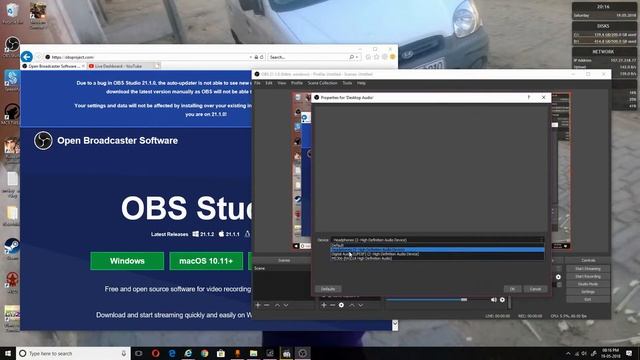Click the green macOS 10.11+ download button

pyautogui.click(x=206, y=261)
